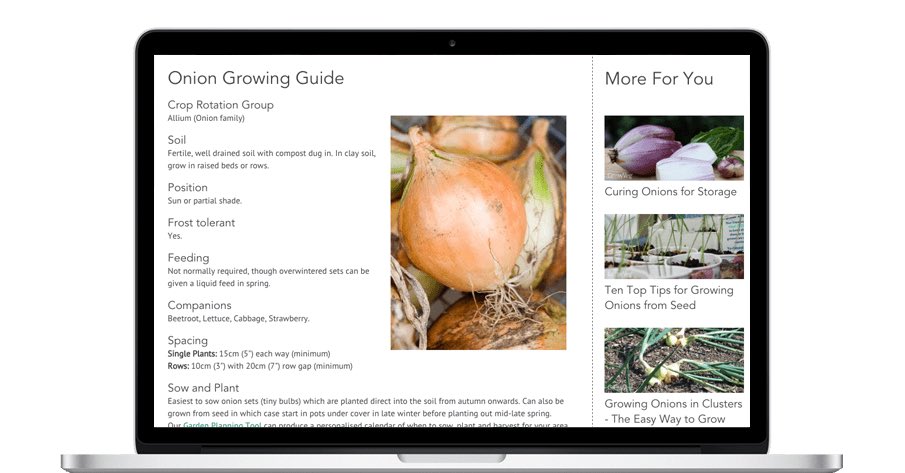Click the Single Plants spacing line
905x473 pixels.
point(249,354)
